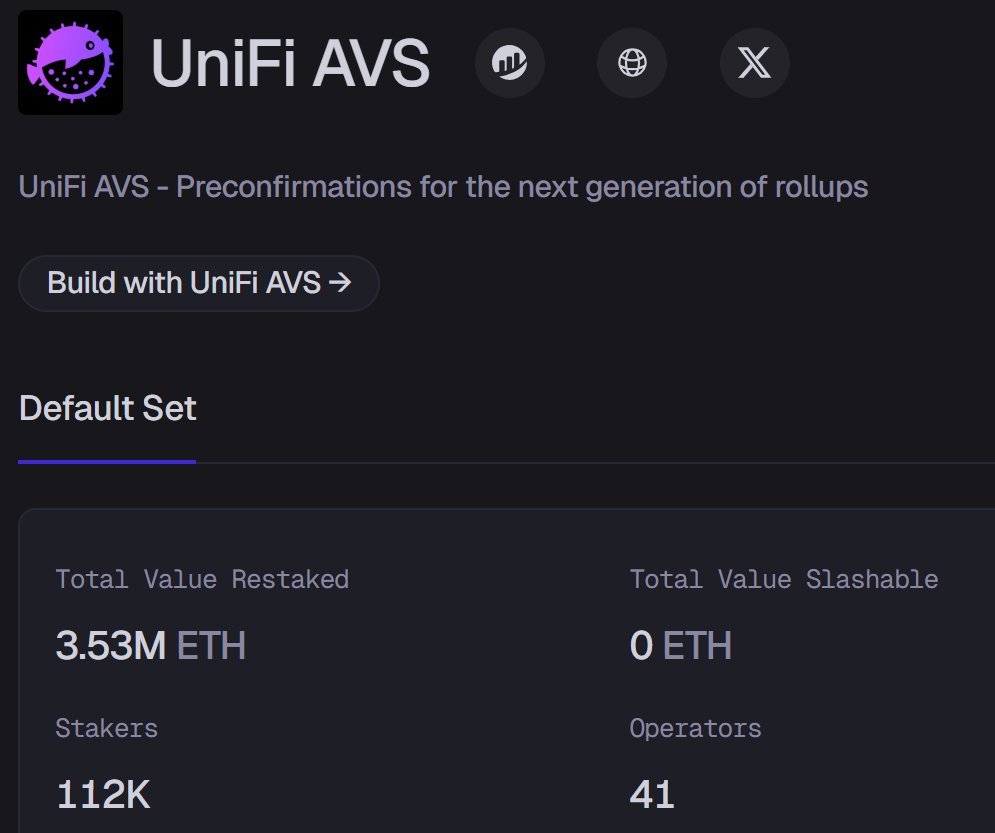Click the UniFi AVS title heading

coord(290,63)
